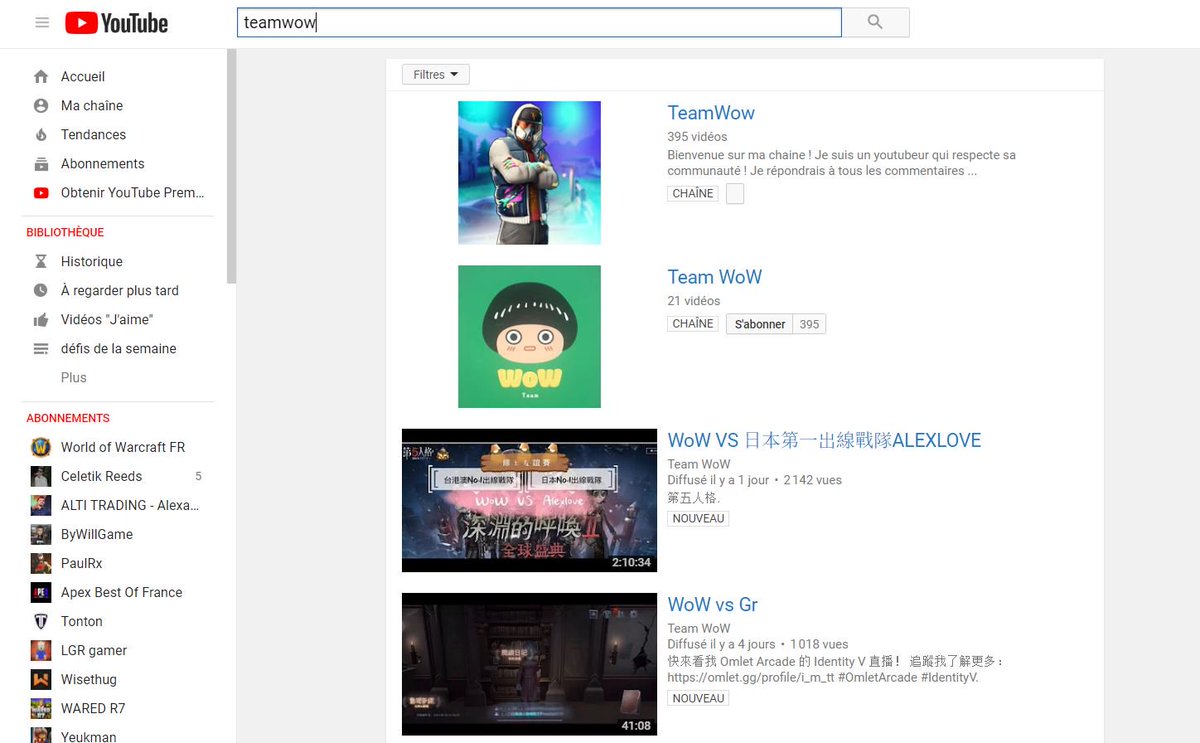This screenshot has width=1200, height=743.
Task: Click the ByWillGame channel avatar
Action: pos(41,534)
